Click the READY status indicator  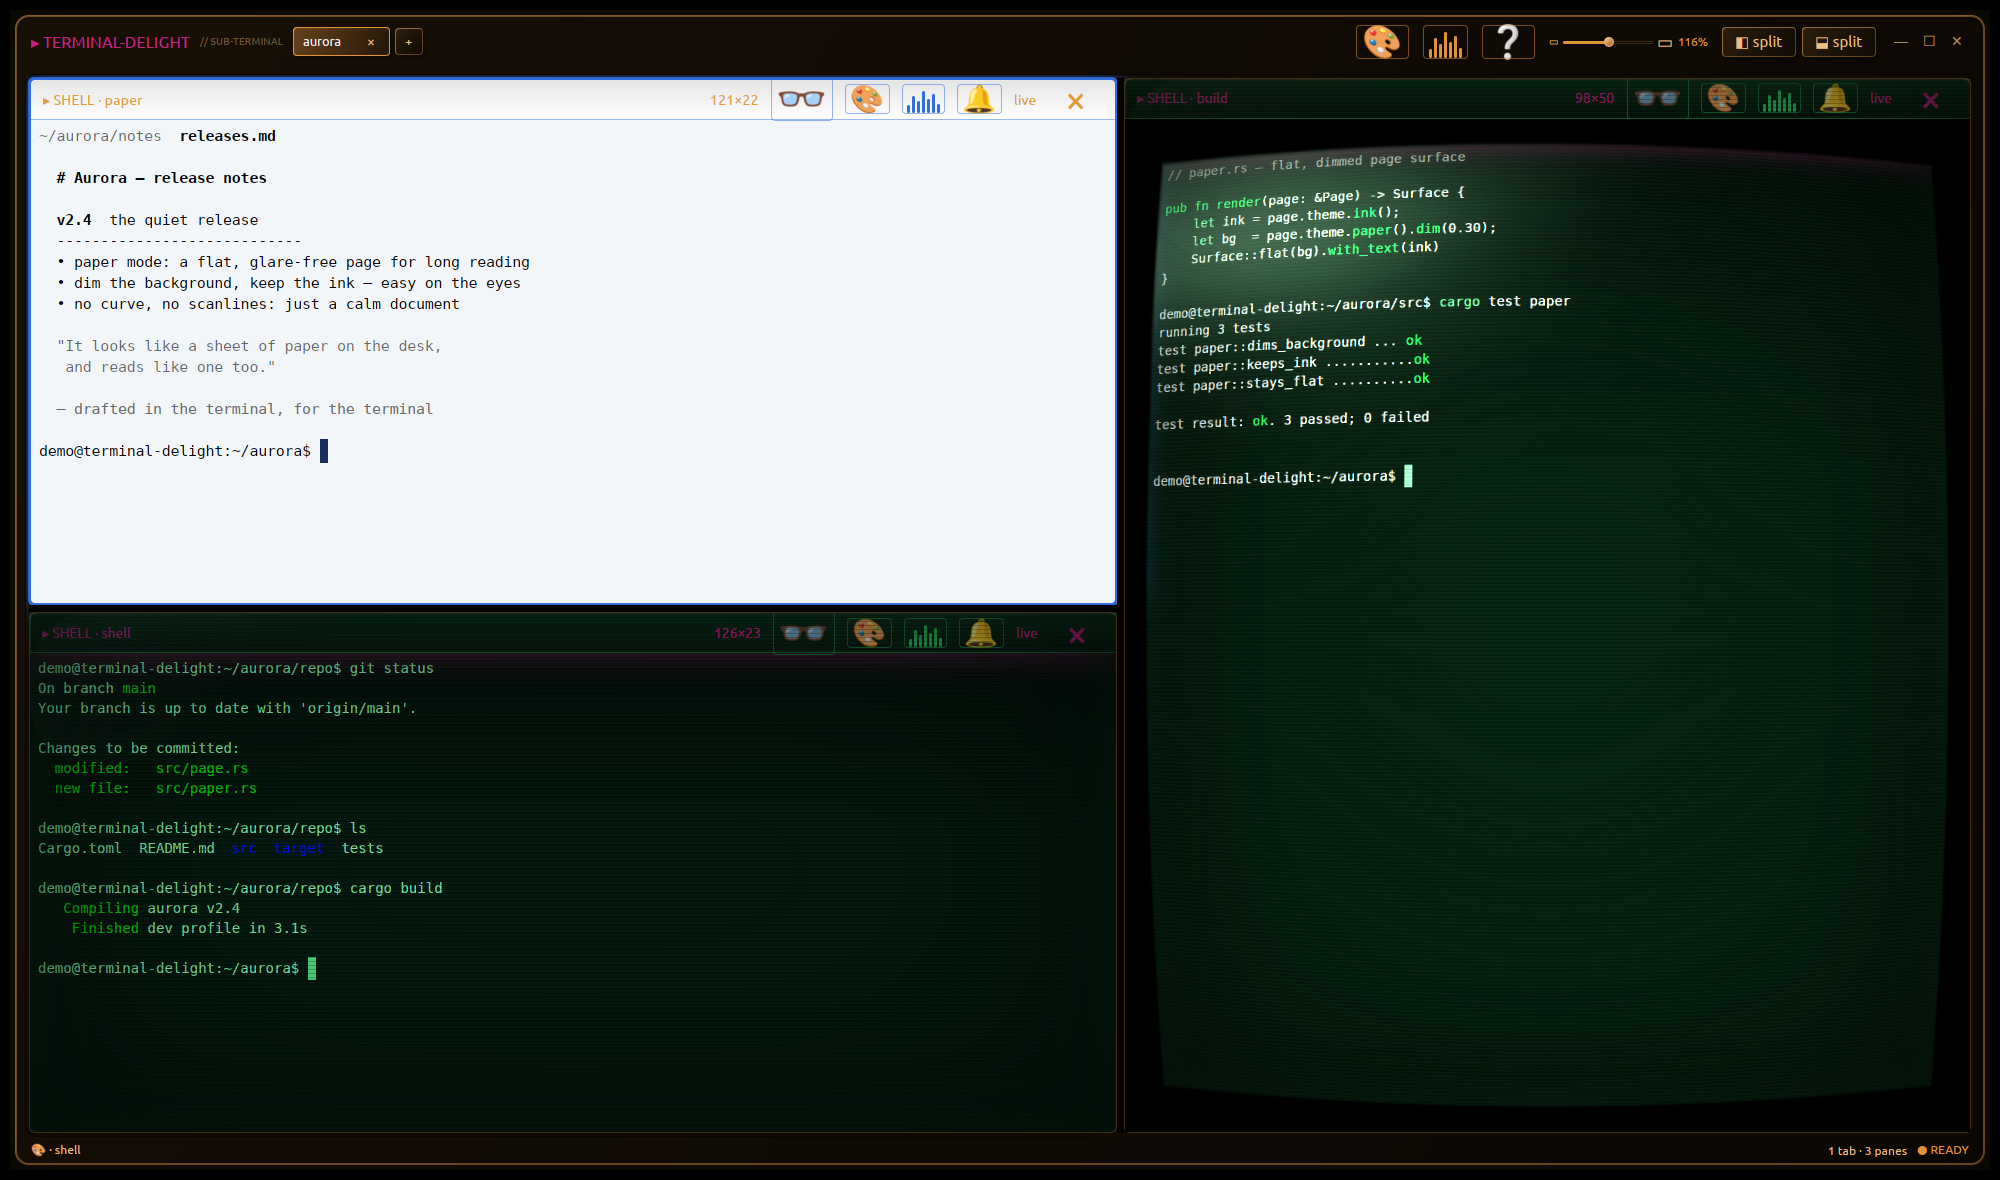point(1943,1150)
